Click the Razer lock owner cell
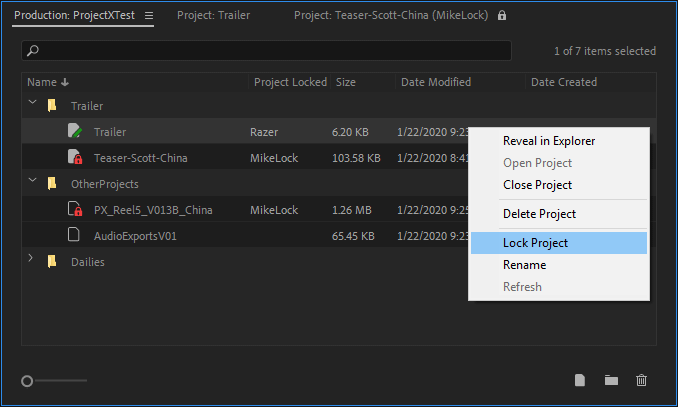Image resolution: width=678 pixels, height=407 pixels. point(264,132)
